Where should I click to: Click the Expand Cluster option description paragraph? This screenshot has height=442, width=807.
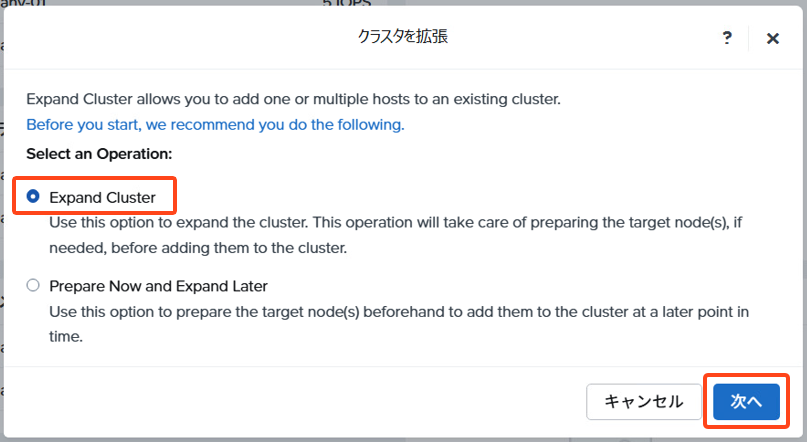(396, 235)
